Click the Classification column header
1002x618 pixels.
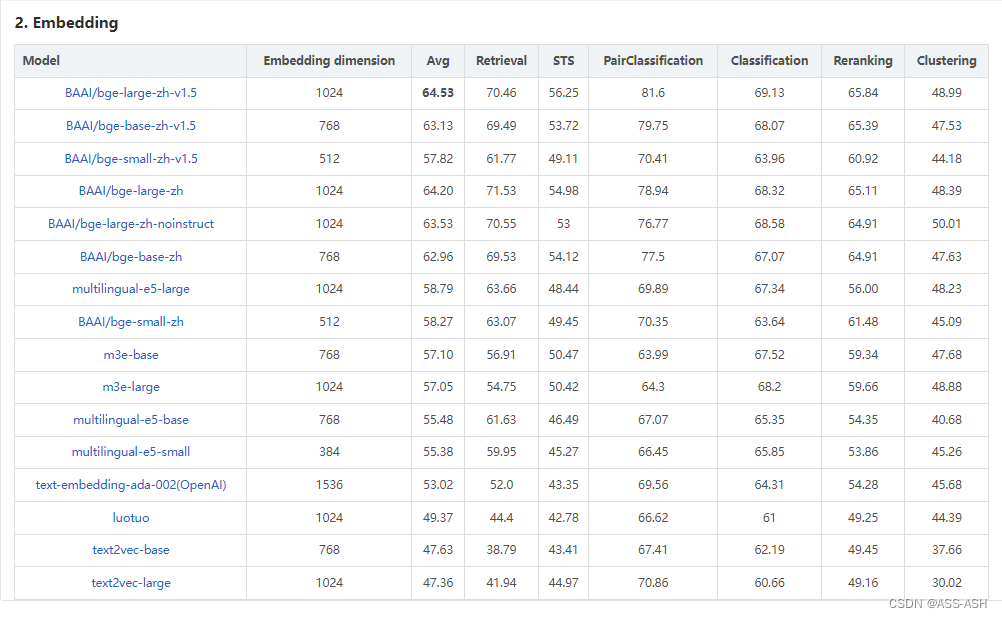tap(769, 61)
